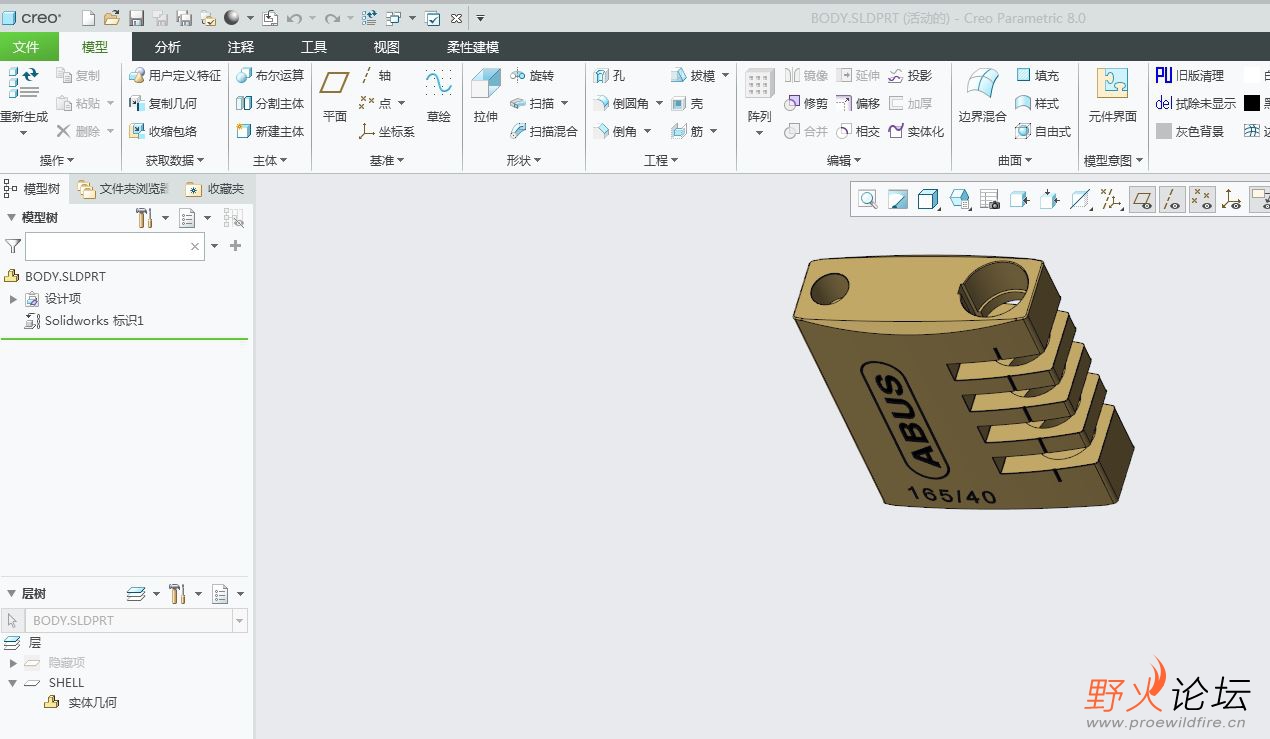
Task: Undo the last action
Action: coord(294,18)
